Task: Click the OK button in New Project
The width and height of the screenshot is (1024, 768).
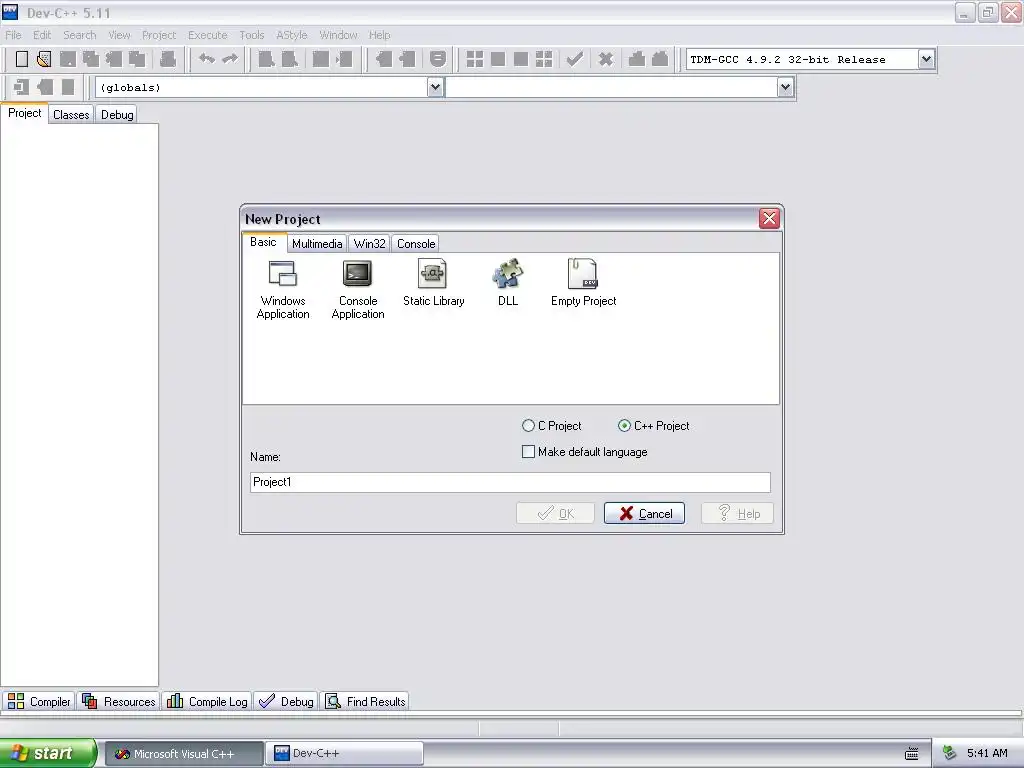Action: click(555, 513)
